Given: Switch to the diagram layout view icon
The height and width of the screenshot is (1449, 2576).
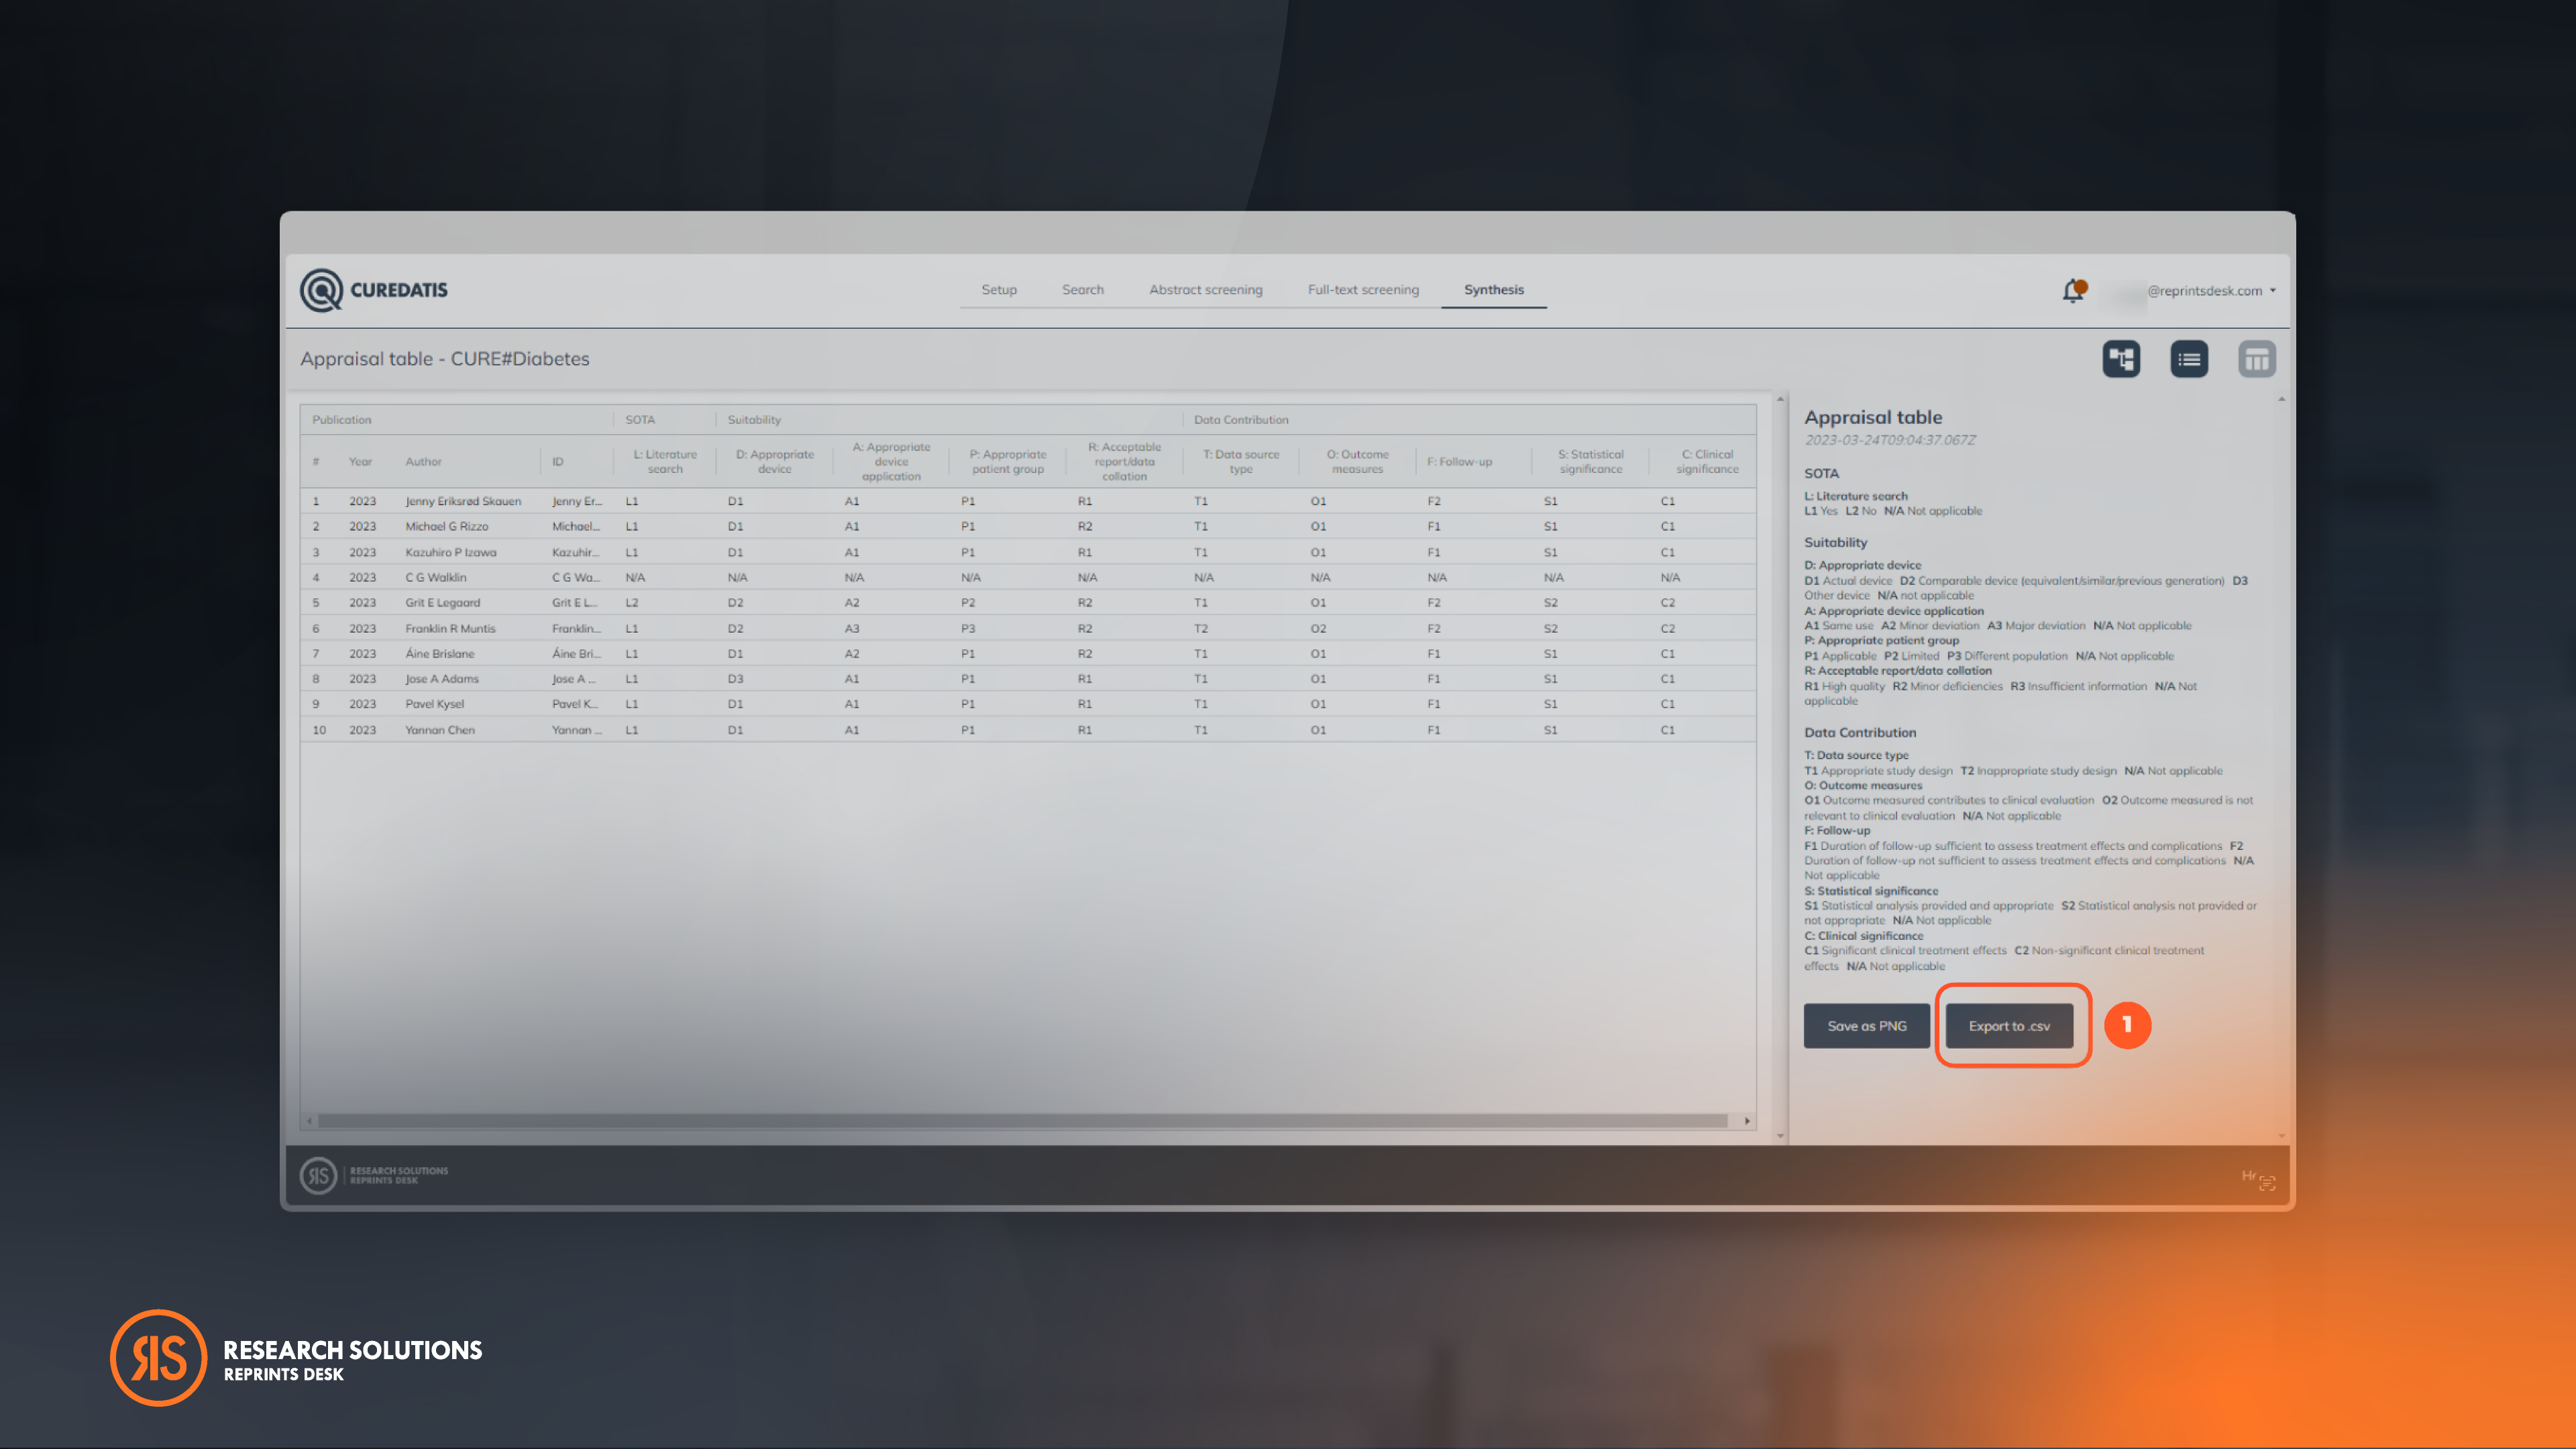Looking at the screenshot, I should coord(2121,358).
